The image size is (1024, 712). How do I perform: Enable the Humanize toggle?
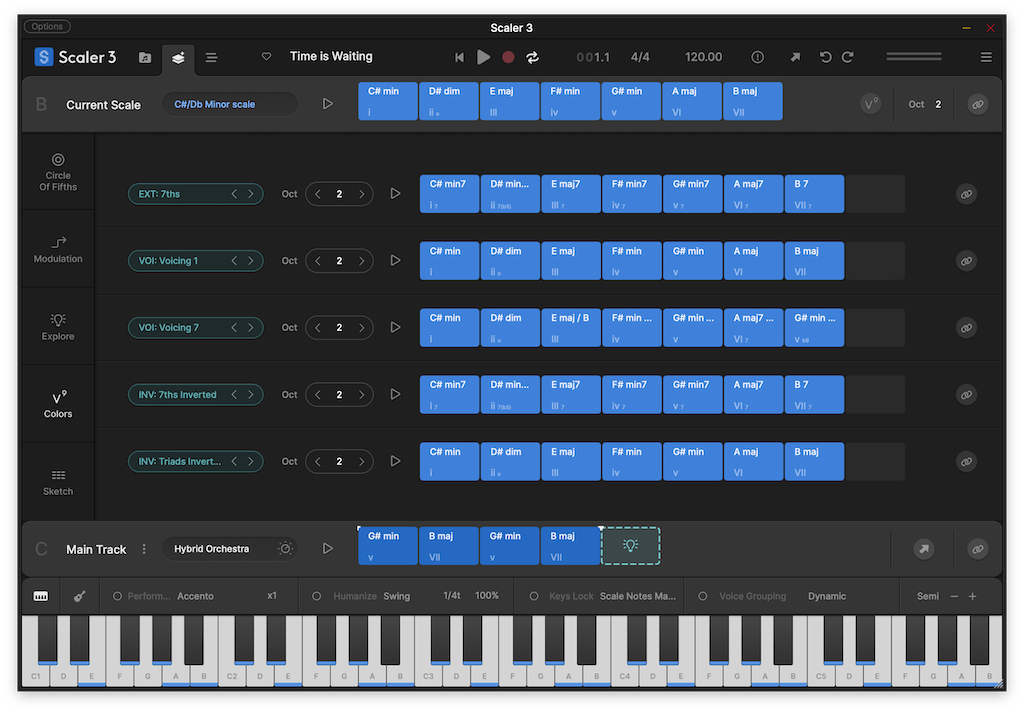(317, 596)
